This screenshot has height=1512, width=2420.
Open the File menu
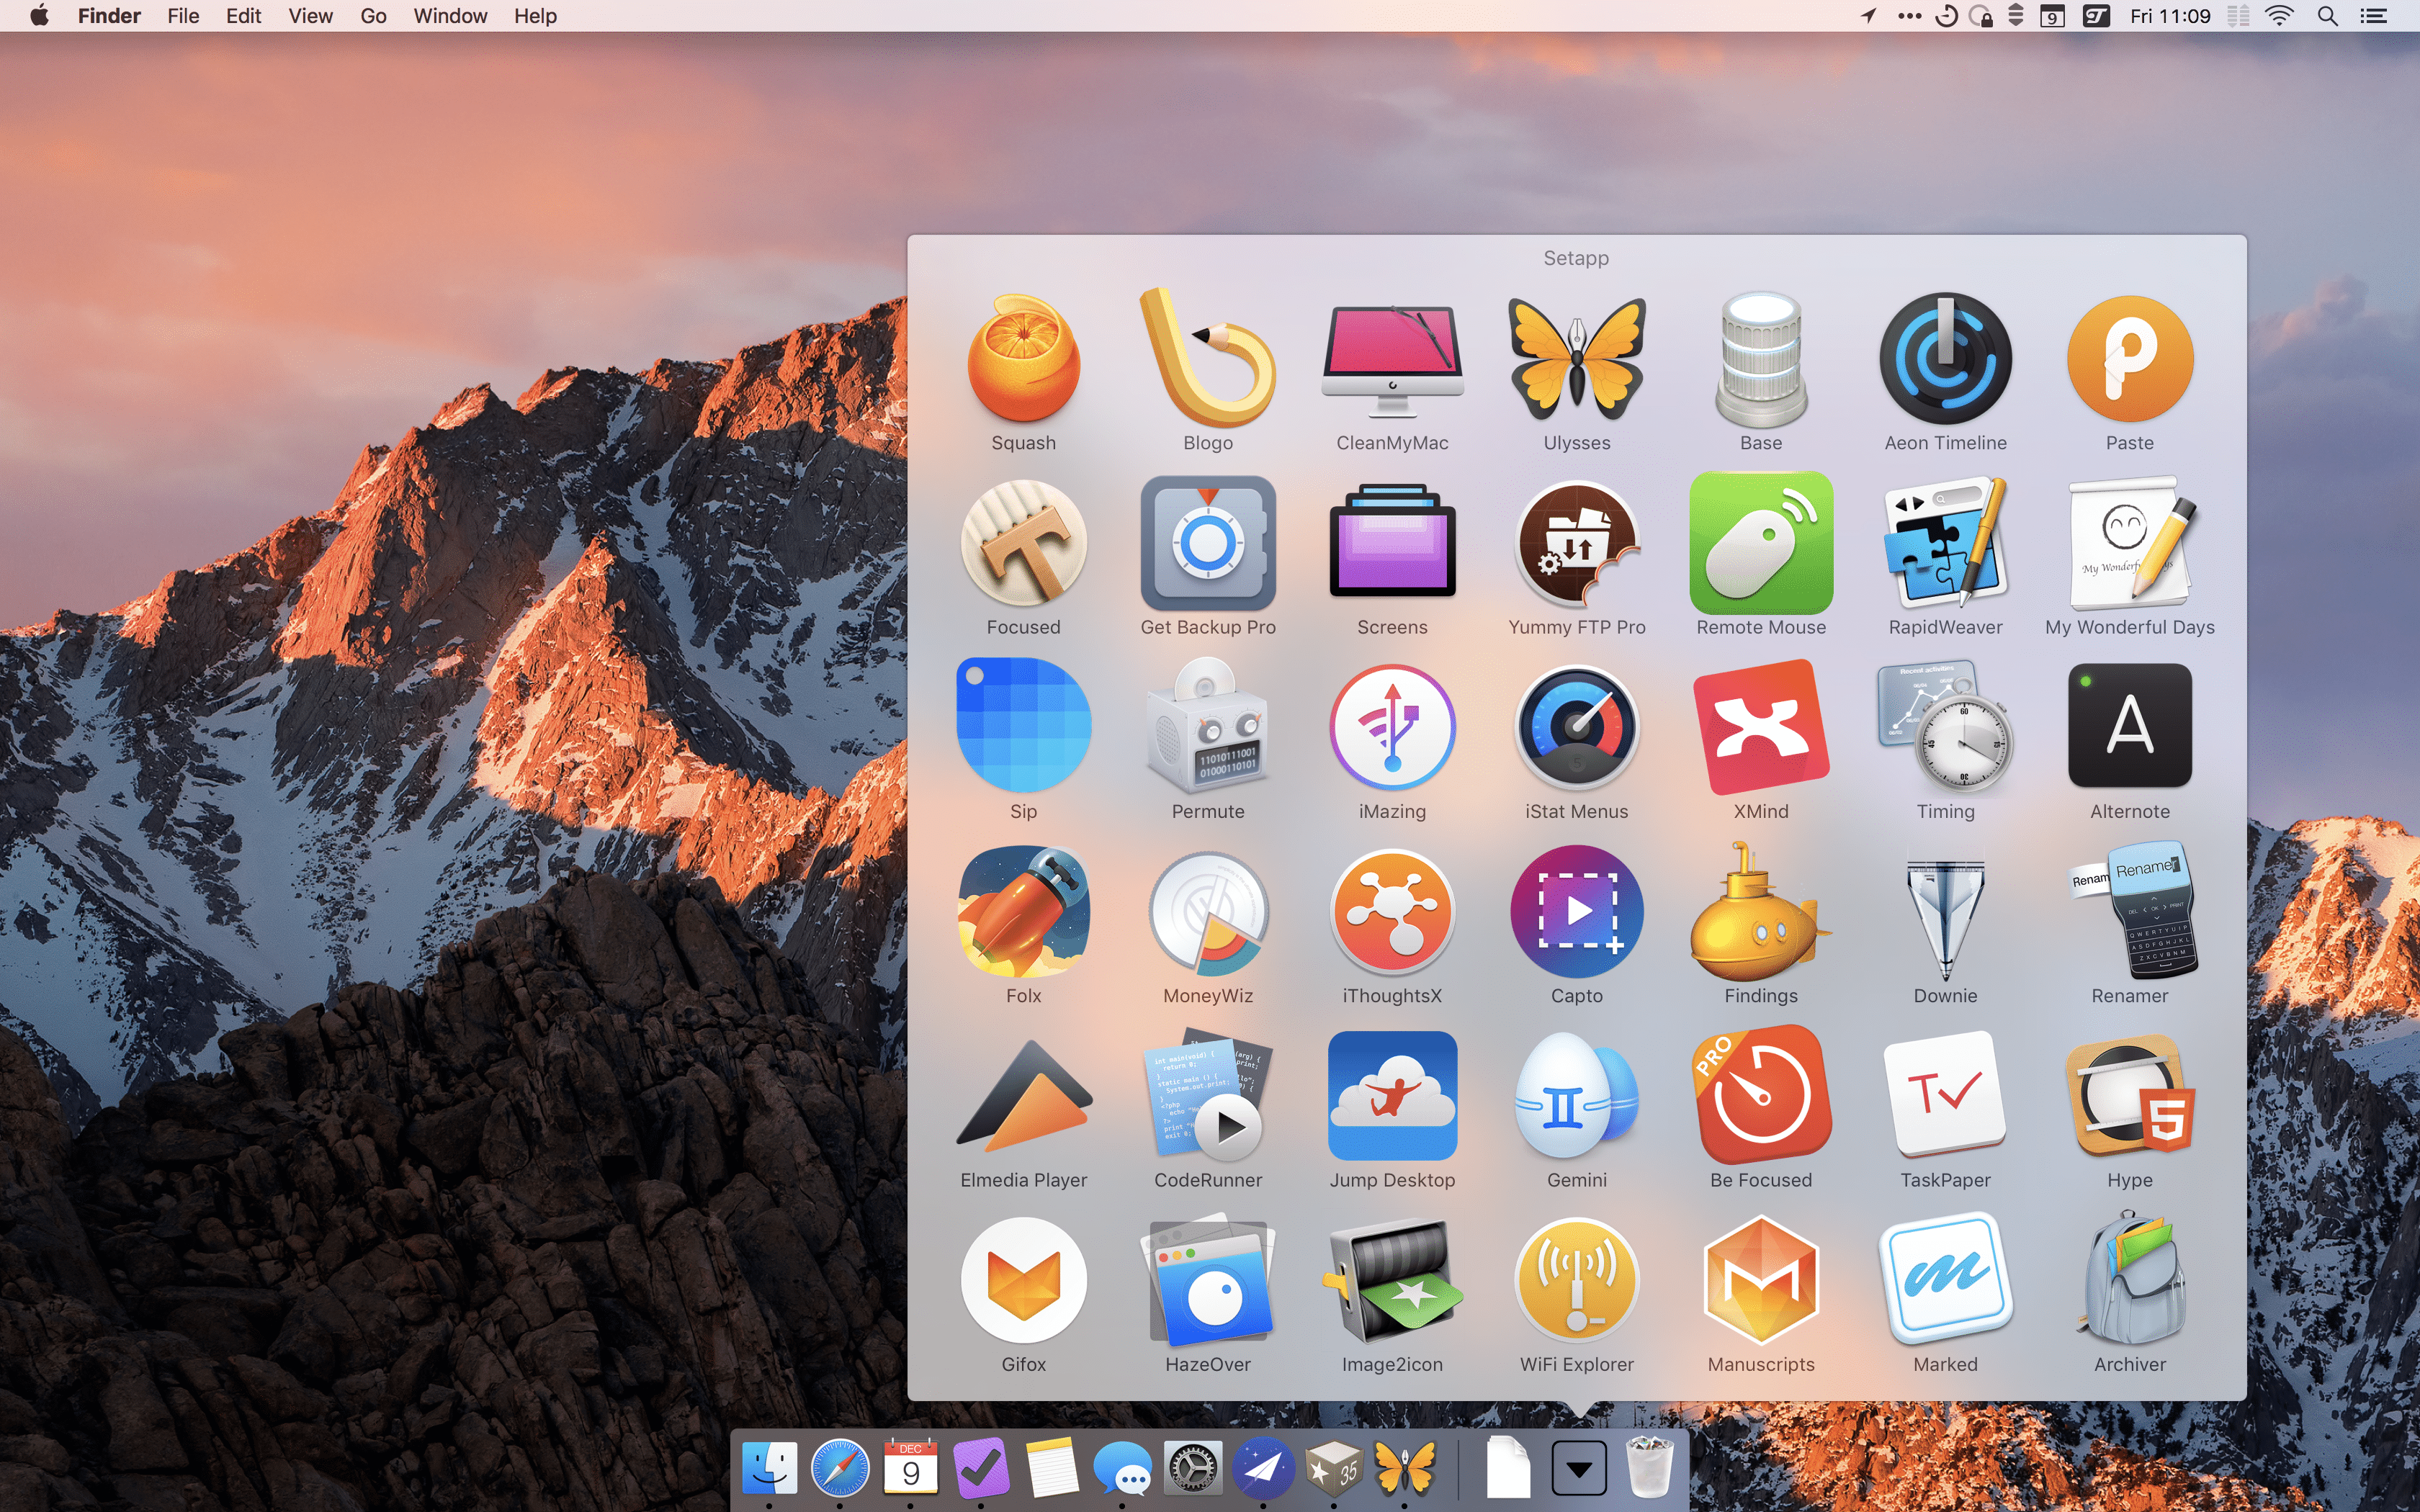tap(183, 16)
